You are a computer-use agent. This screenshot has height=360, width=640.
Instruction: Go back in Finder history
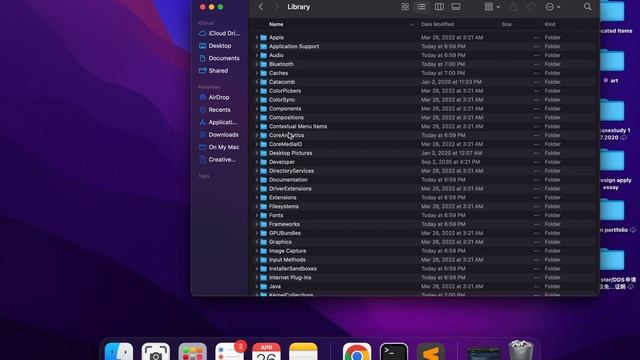click(x=261, y=7)
